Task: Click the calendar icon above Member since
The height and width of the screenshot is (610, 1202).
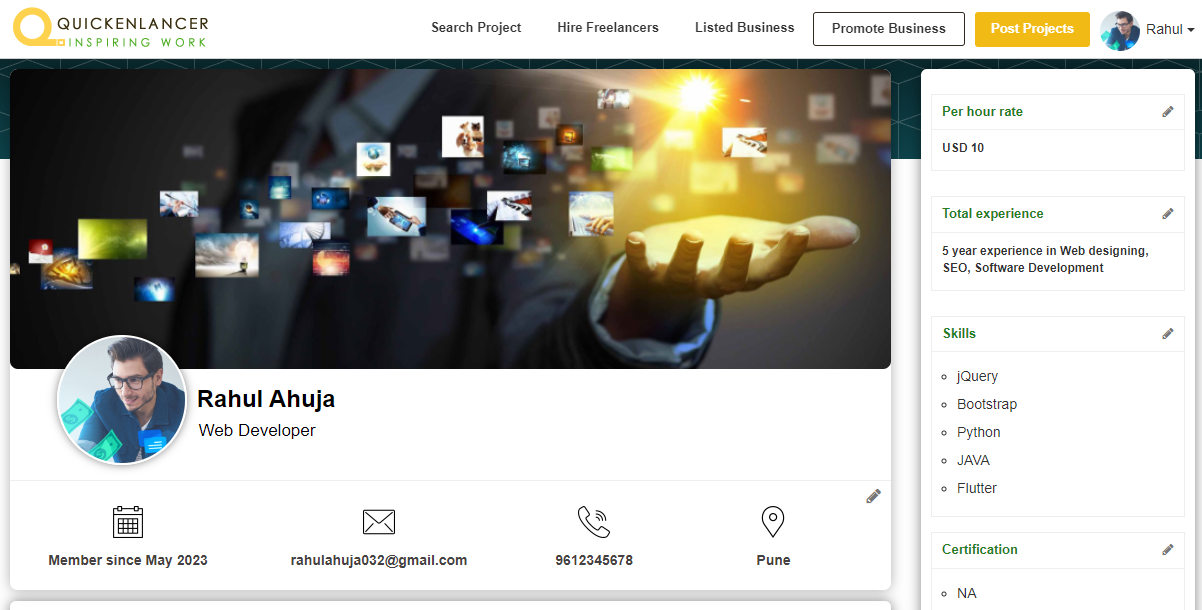Action: (128, 521)
